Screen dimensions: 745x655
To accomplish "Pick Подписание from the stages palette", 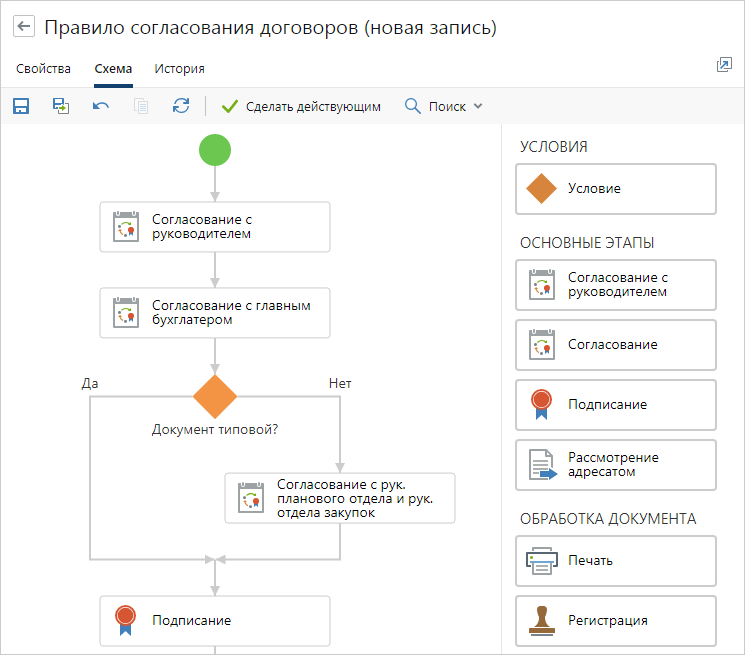I will (615, 405).
